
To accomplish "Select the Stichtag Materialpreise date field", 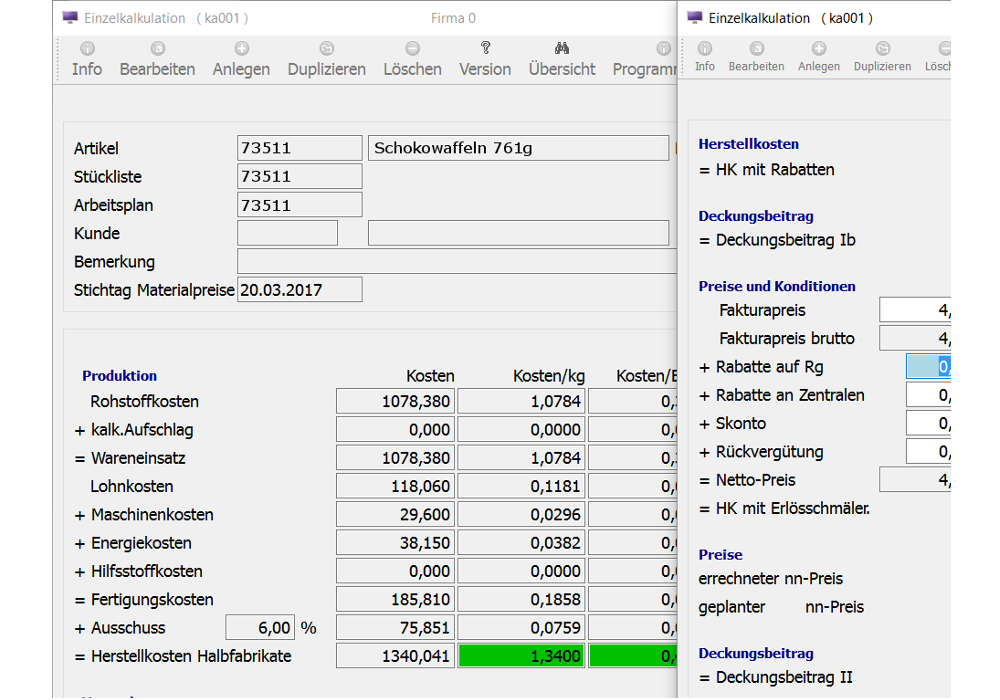I will click(300, 290).
